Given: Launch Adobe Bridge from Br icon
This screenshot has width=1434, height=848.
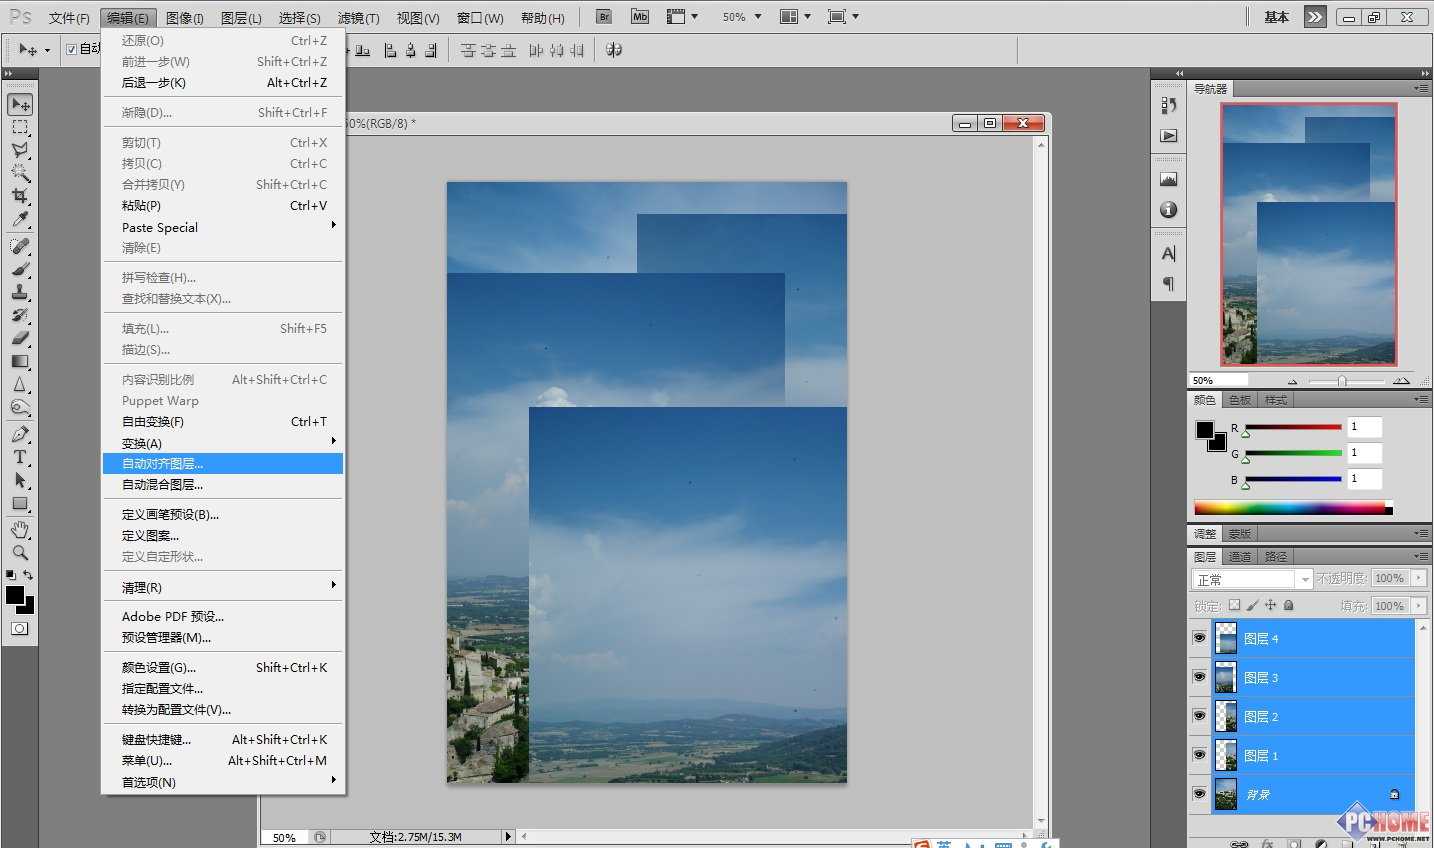Looking at the screenshot, I should pyautogui.click(x=604, y=17).
